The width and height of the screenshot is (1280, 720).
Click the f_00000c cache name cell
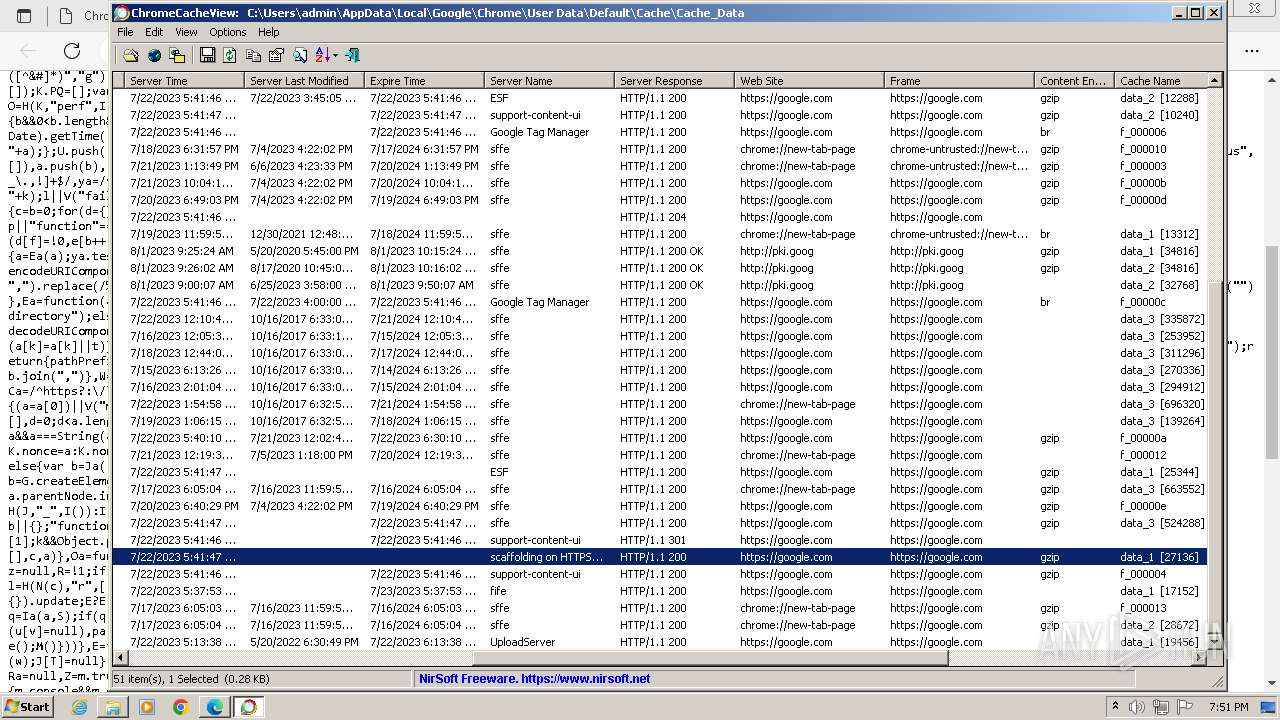point(1143,302)
